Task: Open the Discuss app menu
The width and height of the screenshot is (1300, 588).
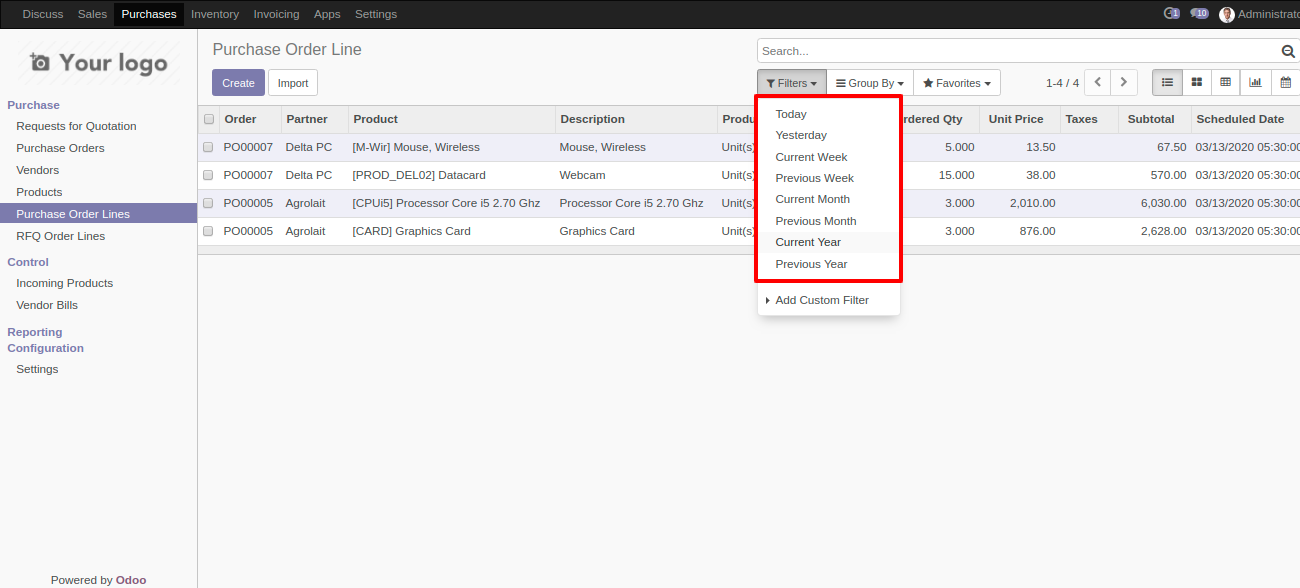Action: pyautogui.click(x=43, y=14)
